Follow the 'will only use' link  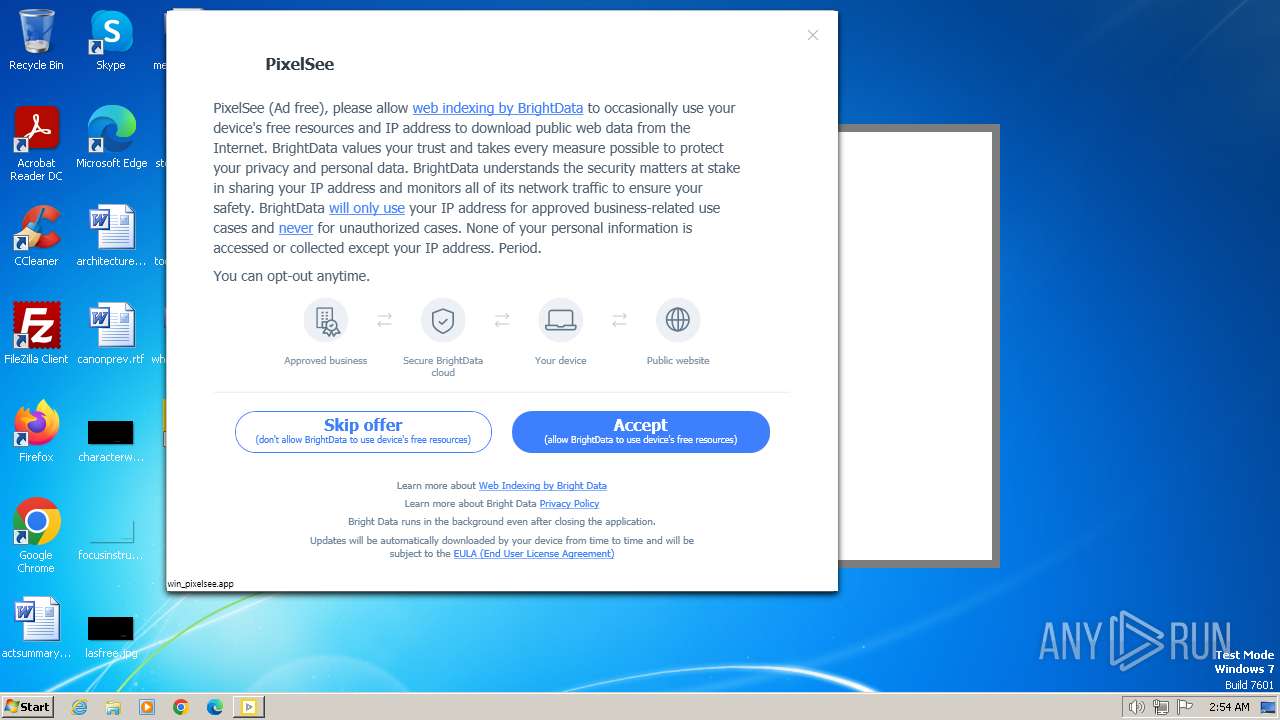point(367,208)
